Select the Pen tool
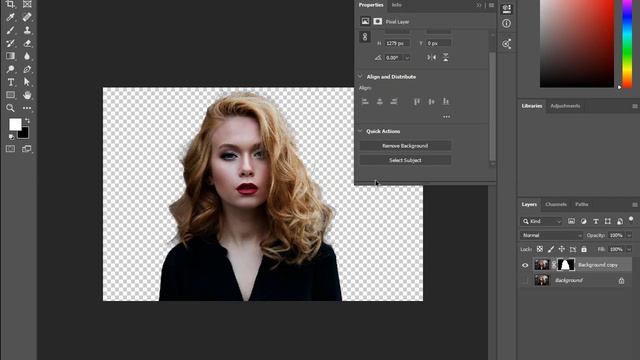 click(x=27, y=69)
